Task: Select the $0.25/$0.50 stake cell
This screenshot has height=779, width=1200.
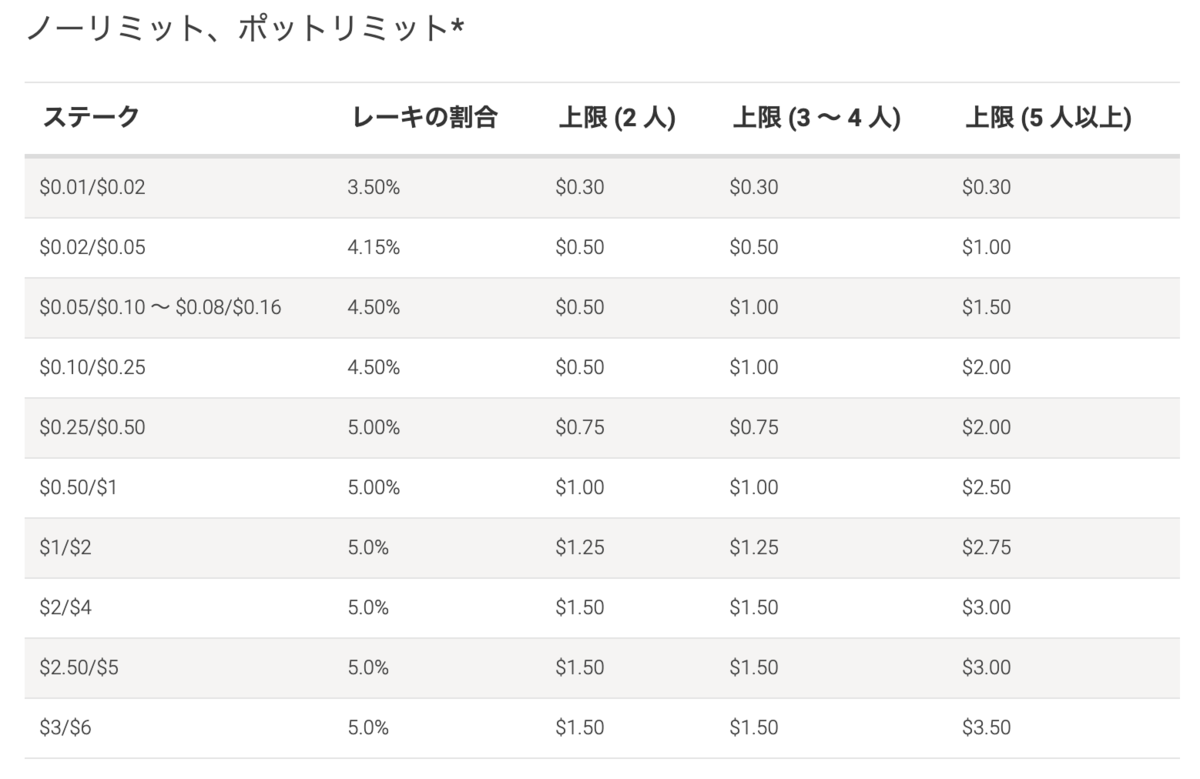Action: point(92,427)
